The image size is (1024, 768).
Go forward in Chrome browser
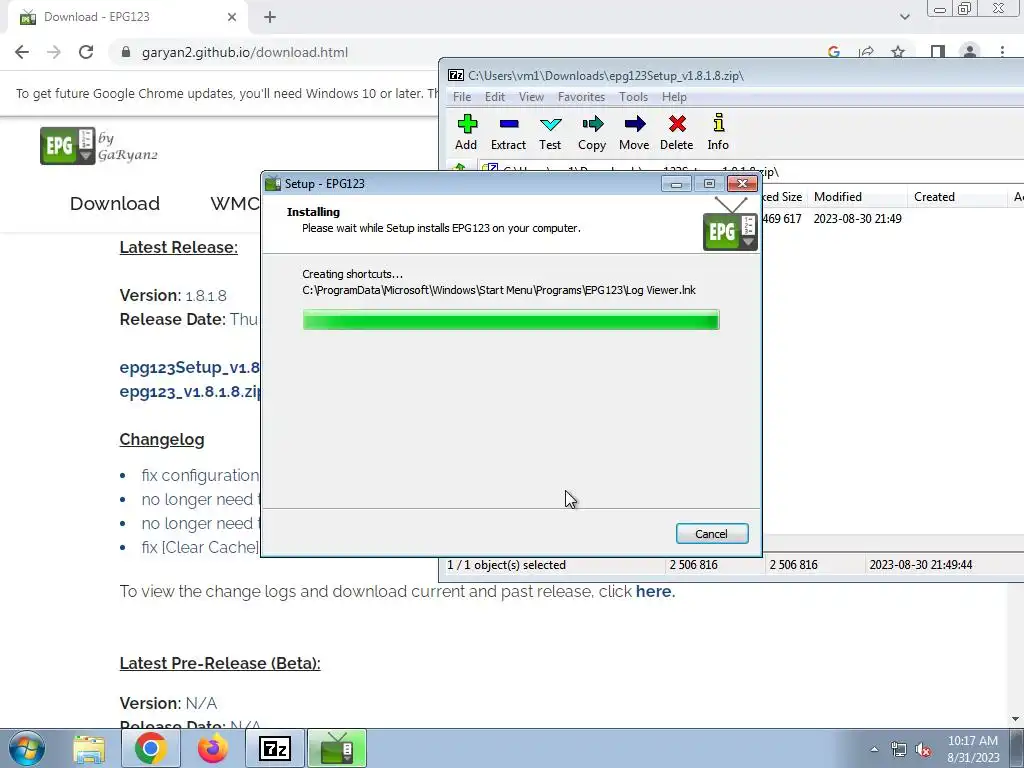(54, 52)
